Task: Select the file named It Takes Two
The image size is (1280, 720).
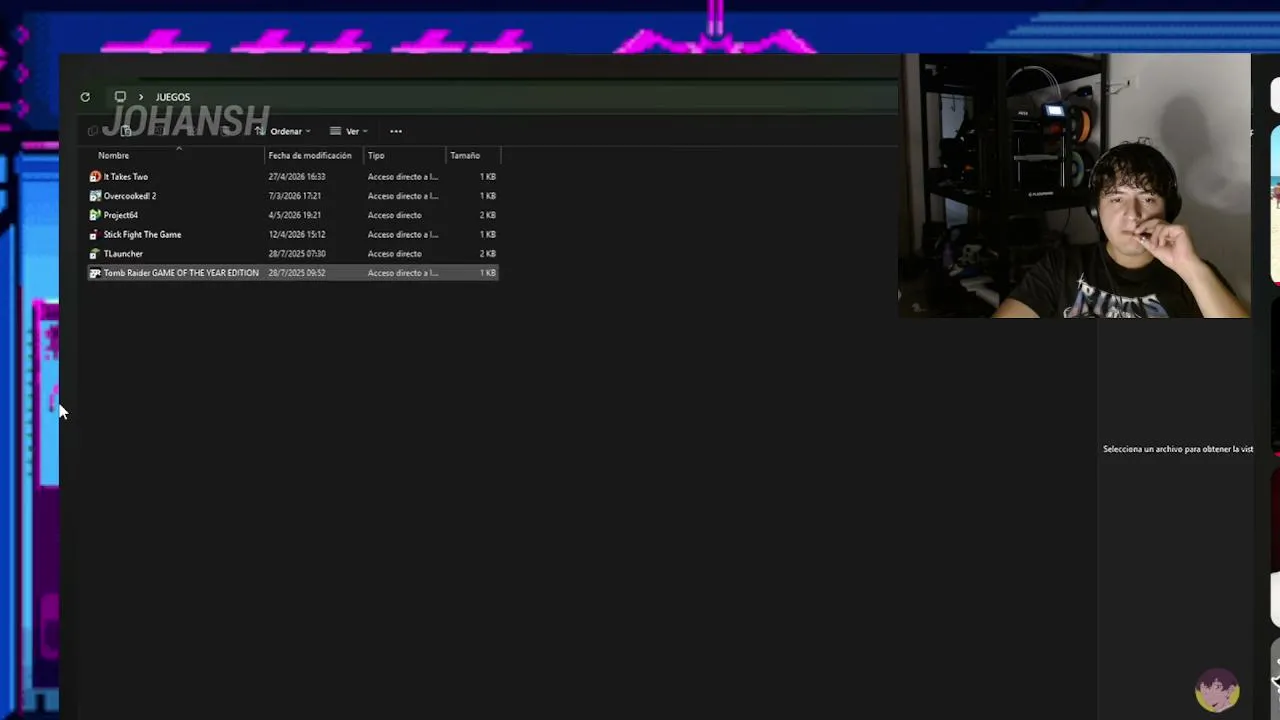Action: [126, 177]
